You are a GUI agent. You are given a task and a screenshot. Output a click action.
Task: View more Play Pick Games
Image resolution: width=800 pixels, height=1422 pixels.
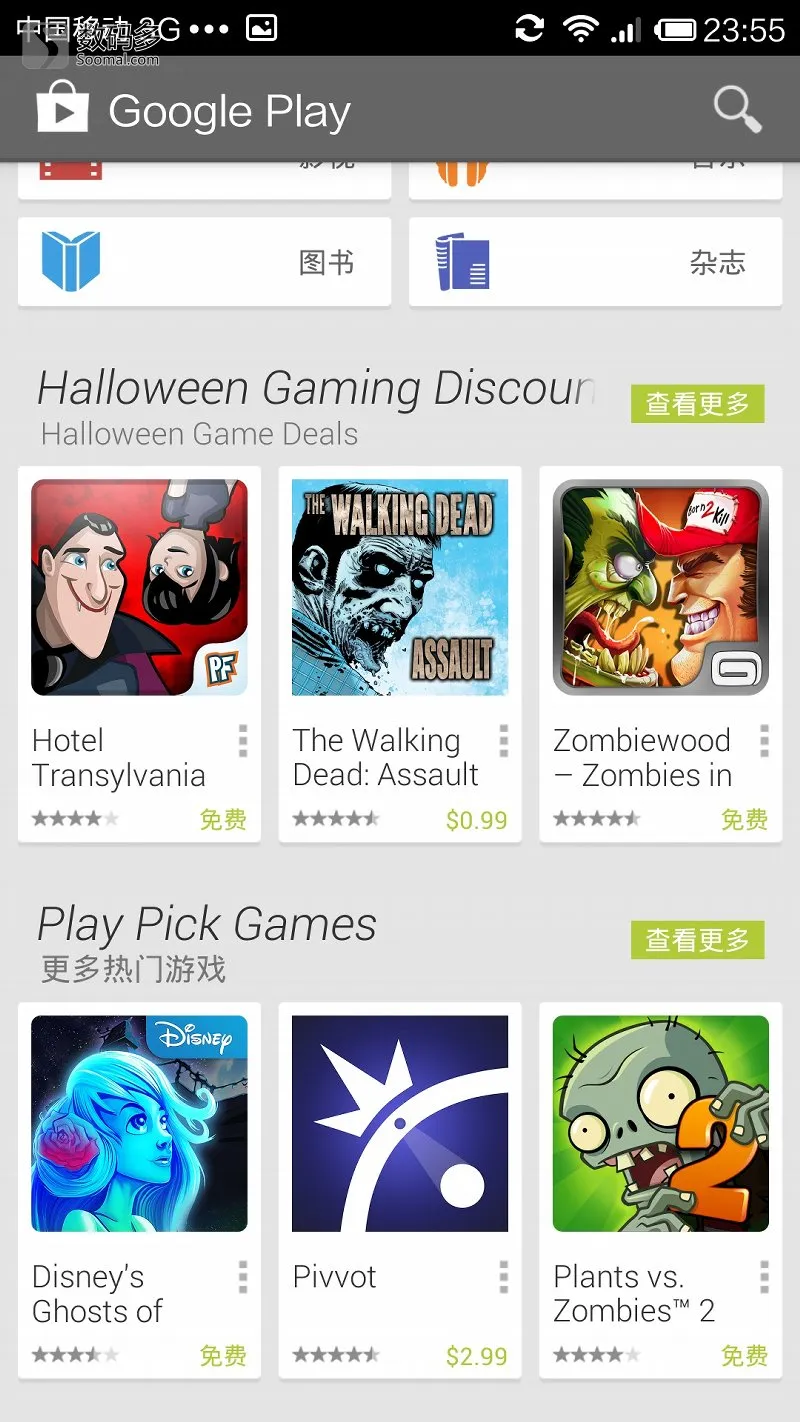[697, 940]
